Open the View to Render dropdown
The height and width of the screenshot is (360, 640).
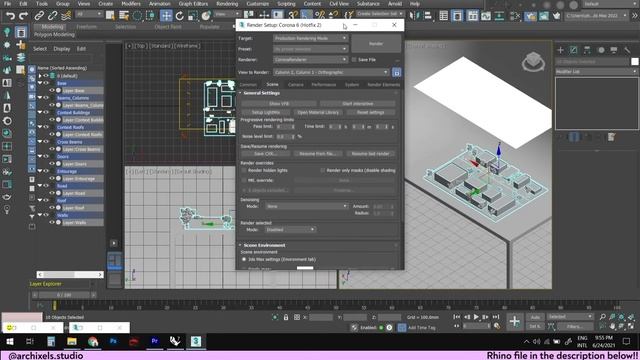(x=331, y=72)
